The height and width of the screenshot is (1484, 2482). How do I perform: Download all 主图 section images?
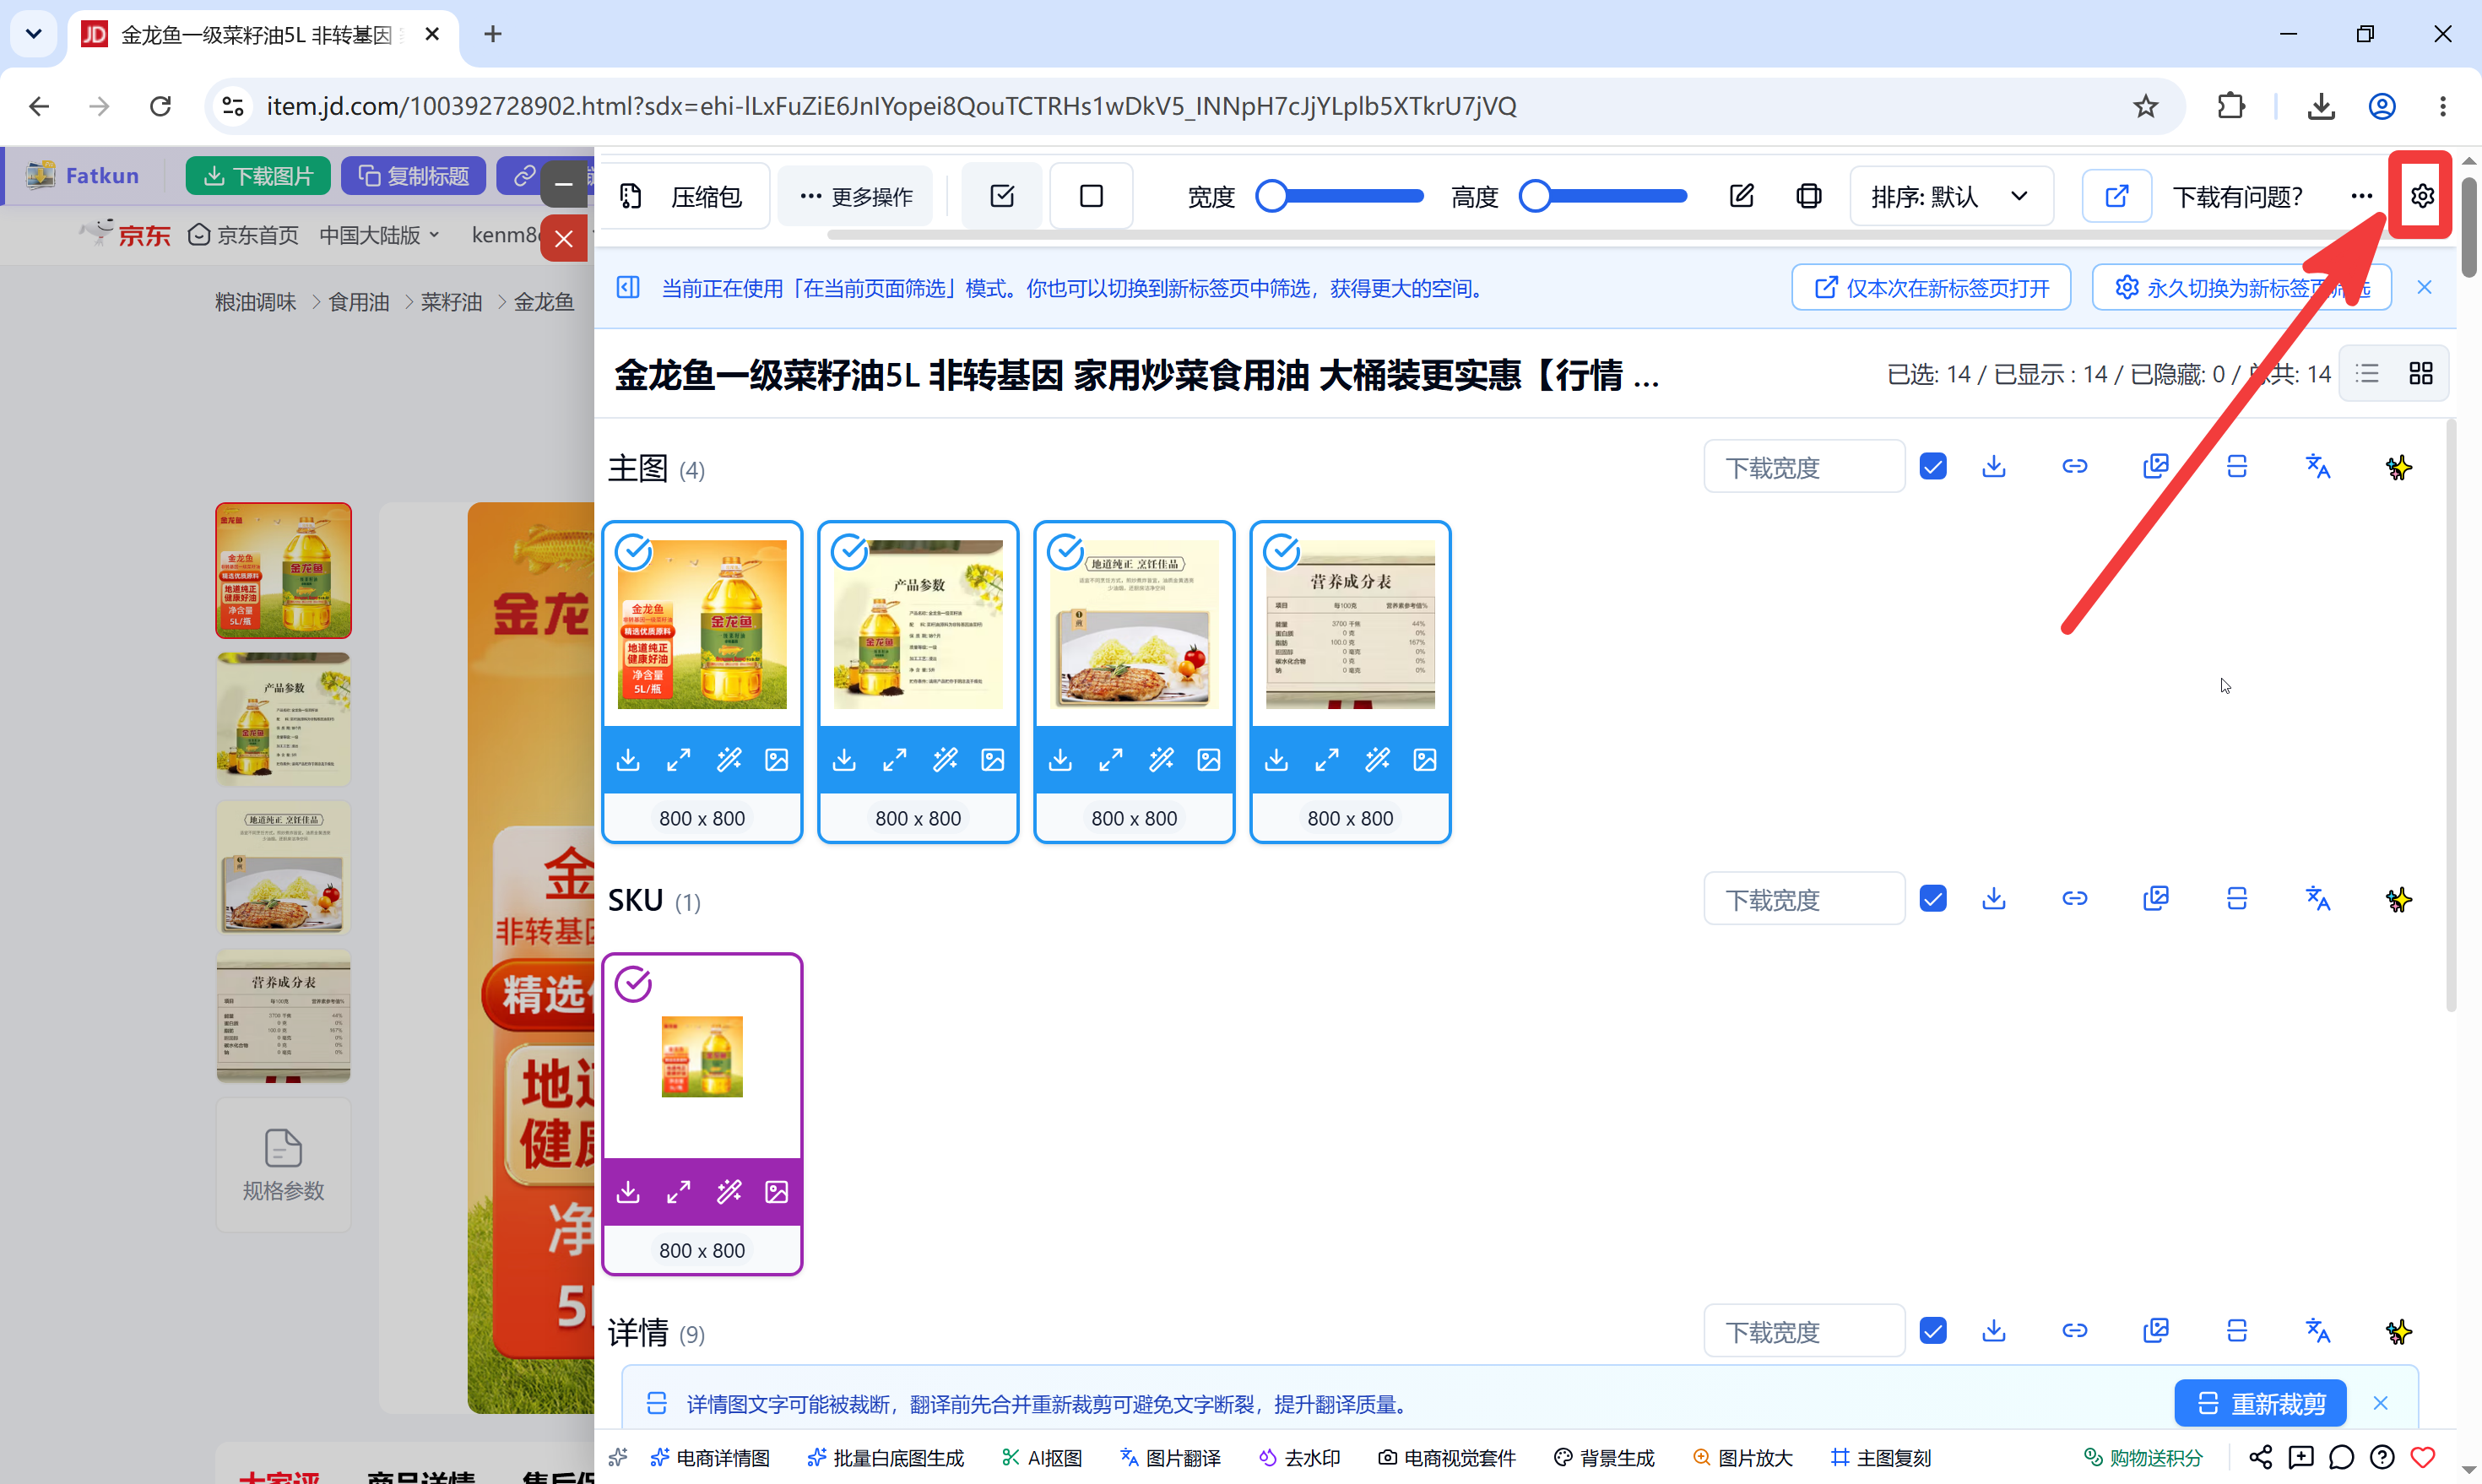[x=1993, y=467]
